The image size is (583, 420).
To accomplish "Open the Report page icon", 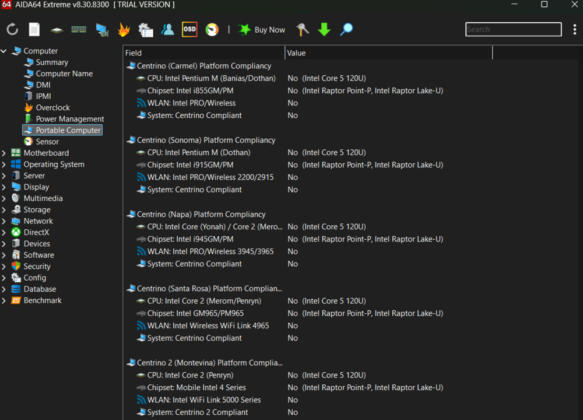I will (x=34, y=29).
